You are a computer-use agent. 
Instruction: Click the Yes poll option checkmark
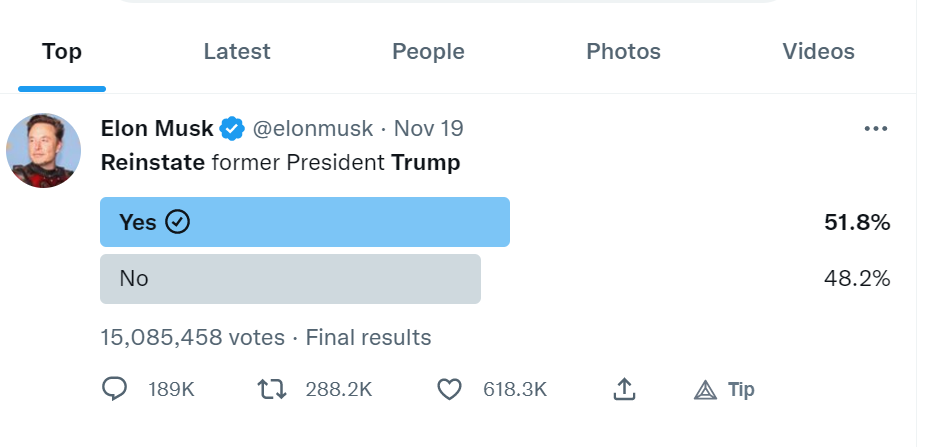click(x=178, y=222)
